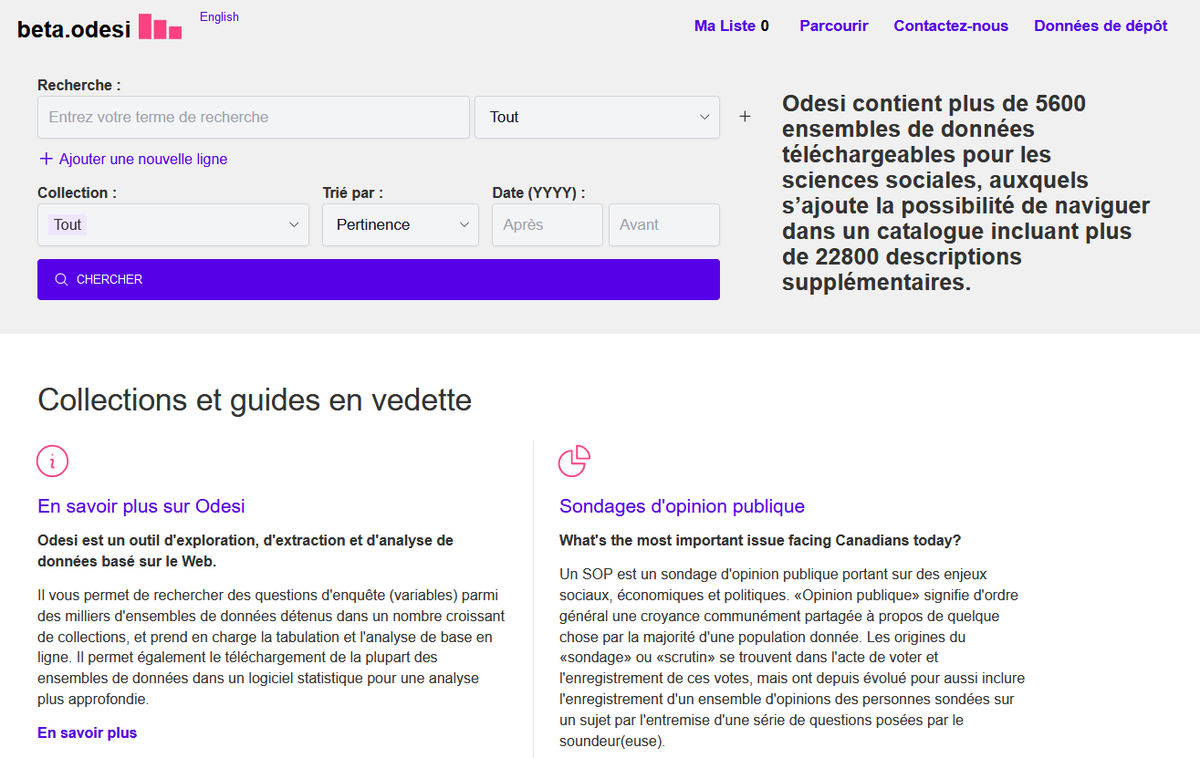Click the info circle icon above En savoir plus sur Odesi
1200x758 pixels.
(x=53, y=461)
